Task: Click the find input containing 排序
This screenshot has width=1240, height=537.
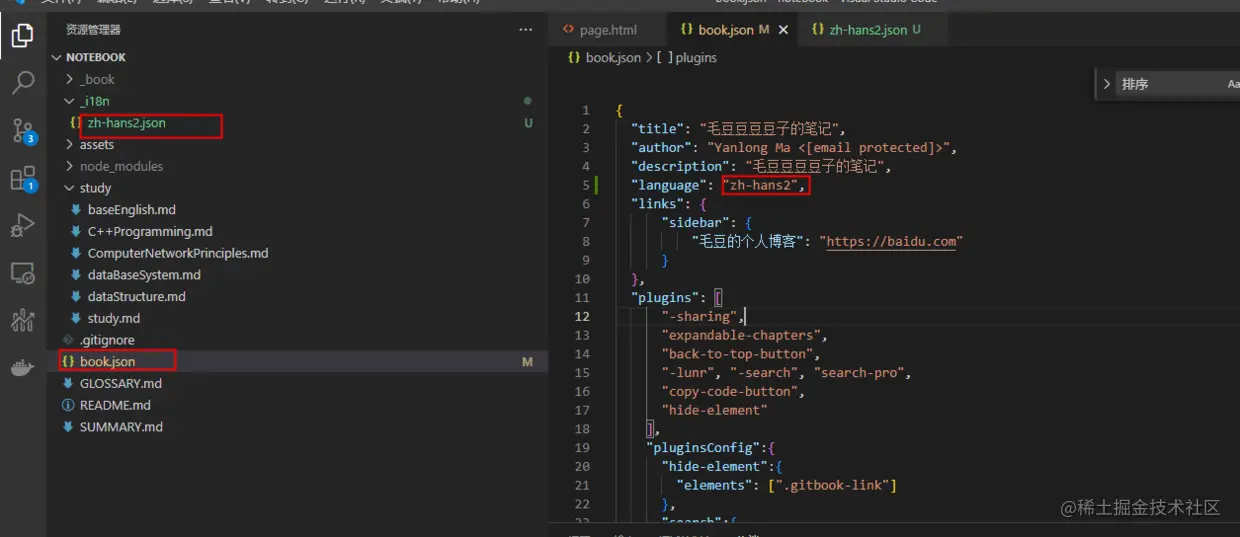Action: point(1168,85)
